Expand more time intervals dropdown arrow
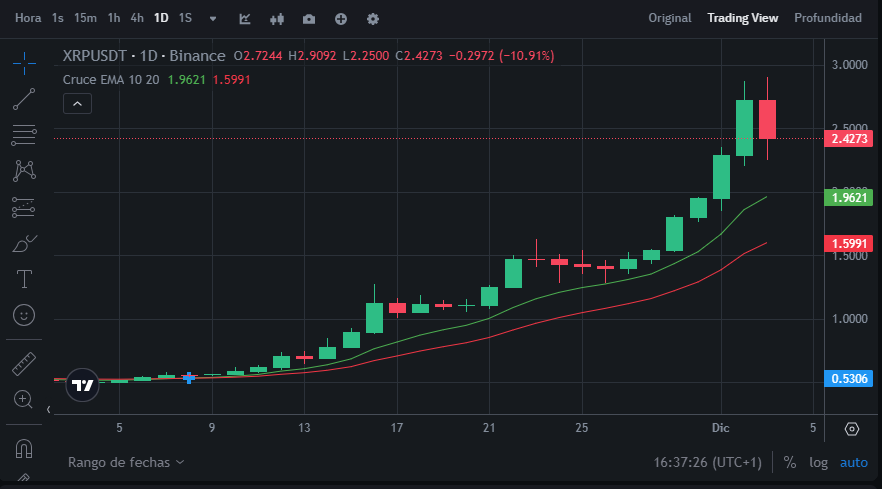The height and width of the screenshot is (489, 882). click(x=213, y=19)
